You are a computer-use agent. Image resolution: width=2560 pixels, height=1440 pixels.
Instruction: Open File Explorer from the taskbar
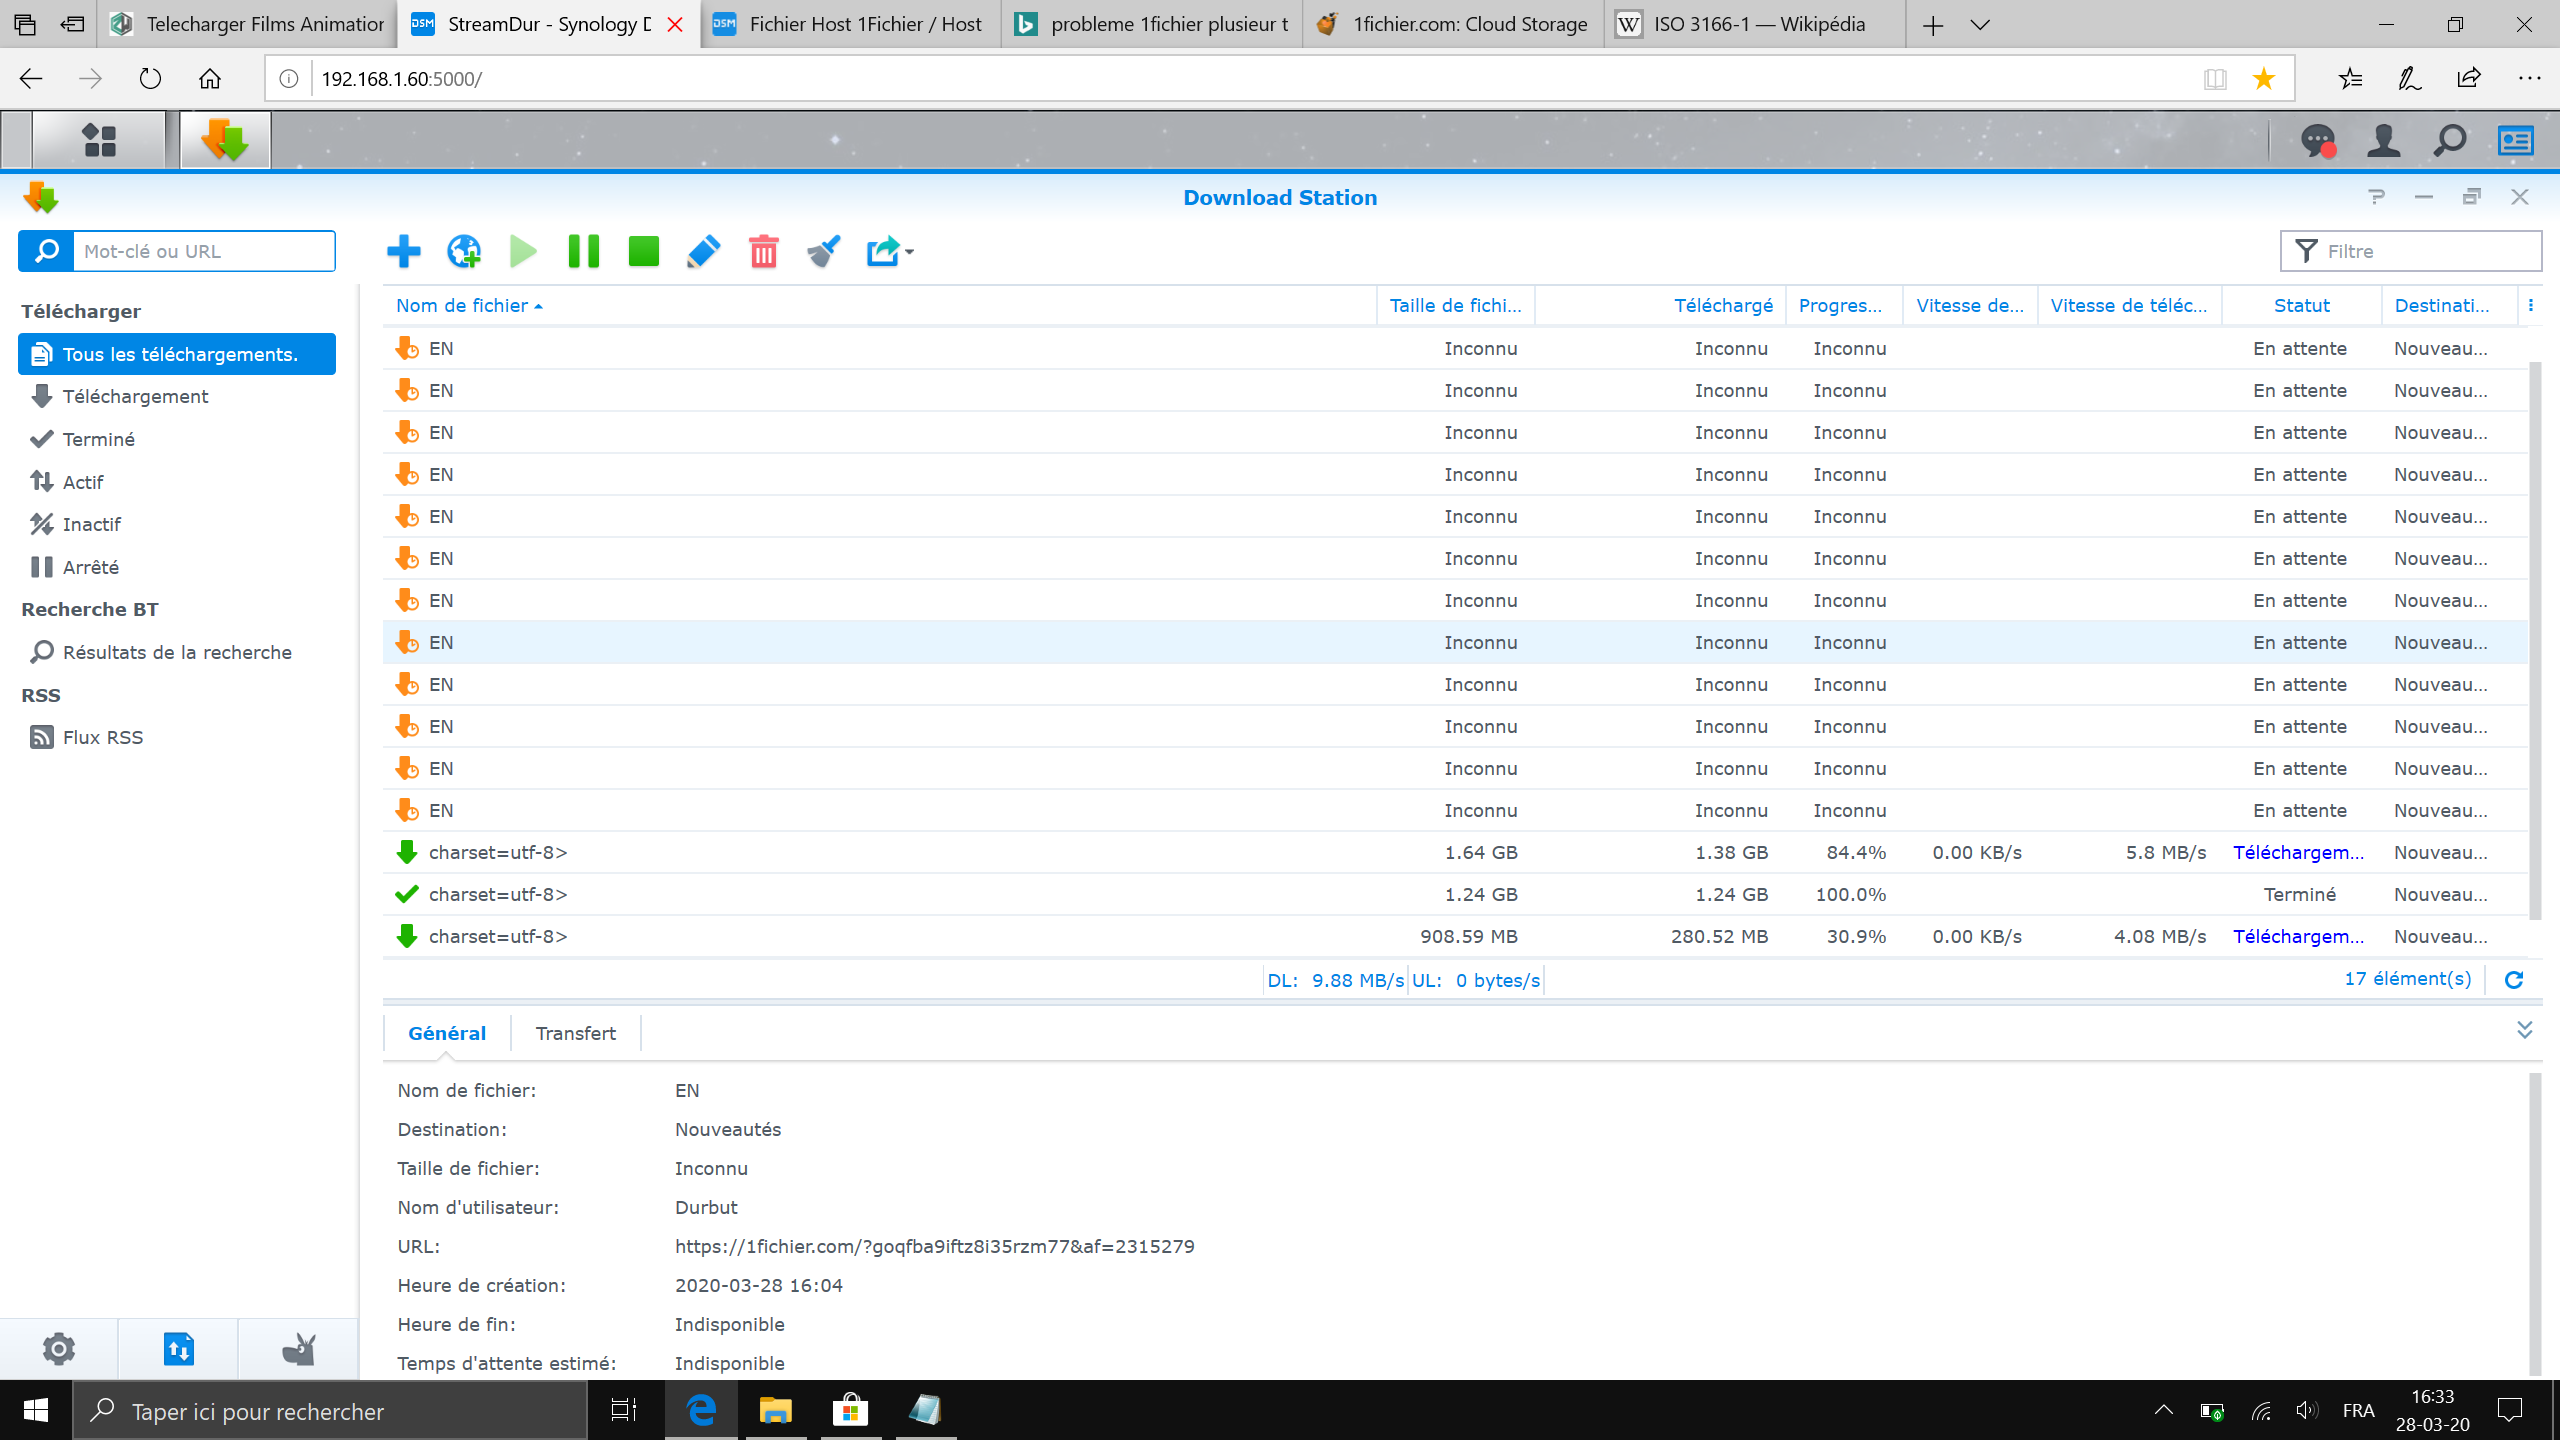775,1410
